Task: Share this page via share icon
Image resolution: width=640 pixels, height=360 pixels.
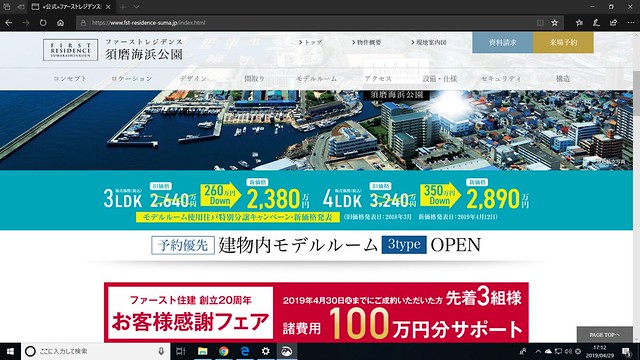Action: tap(613, 23)
